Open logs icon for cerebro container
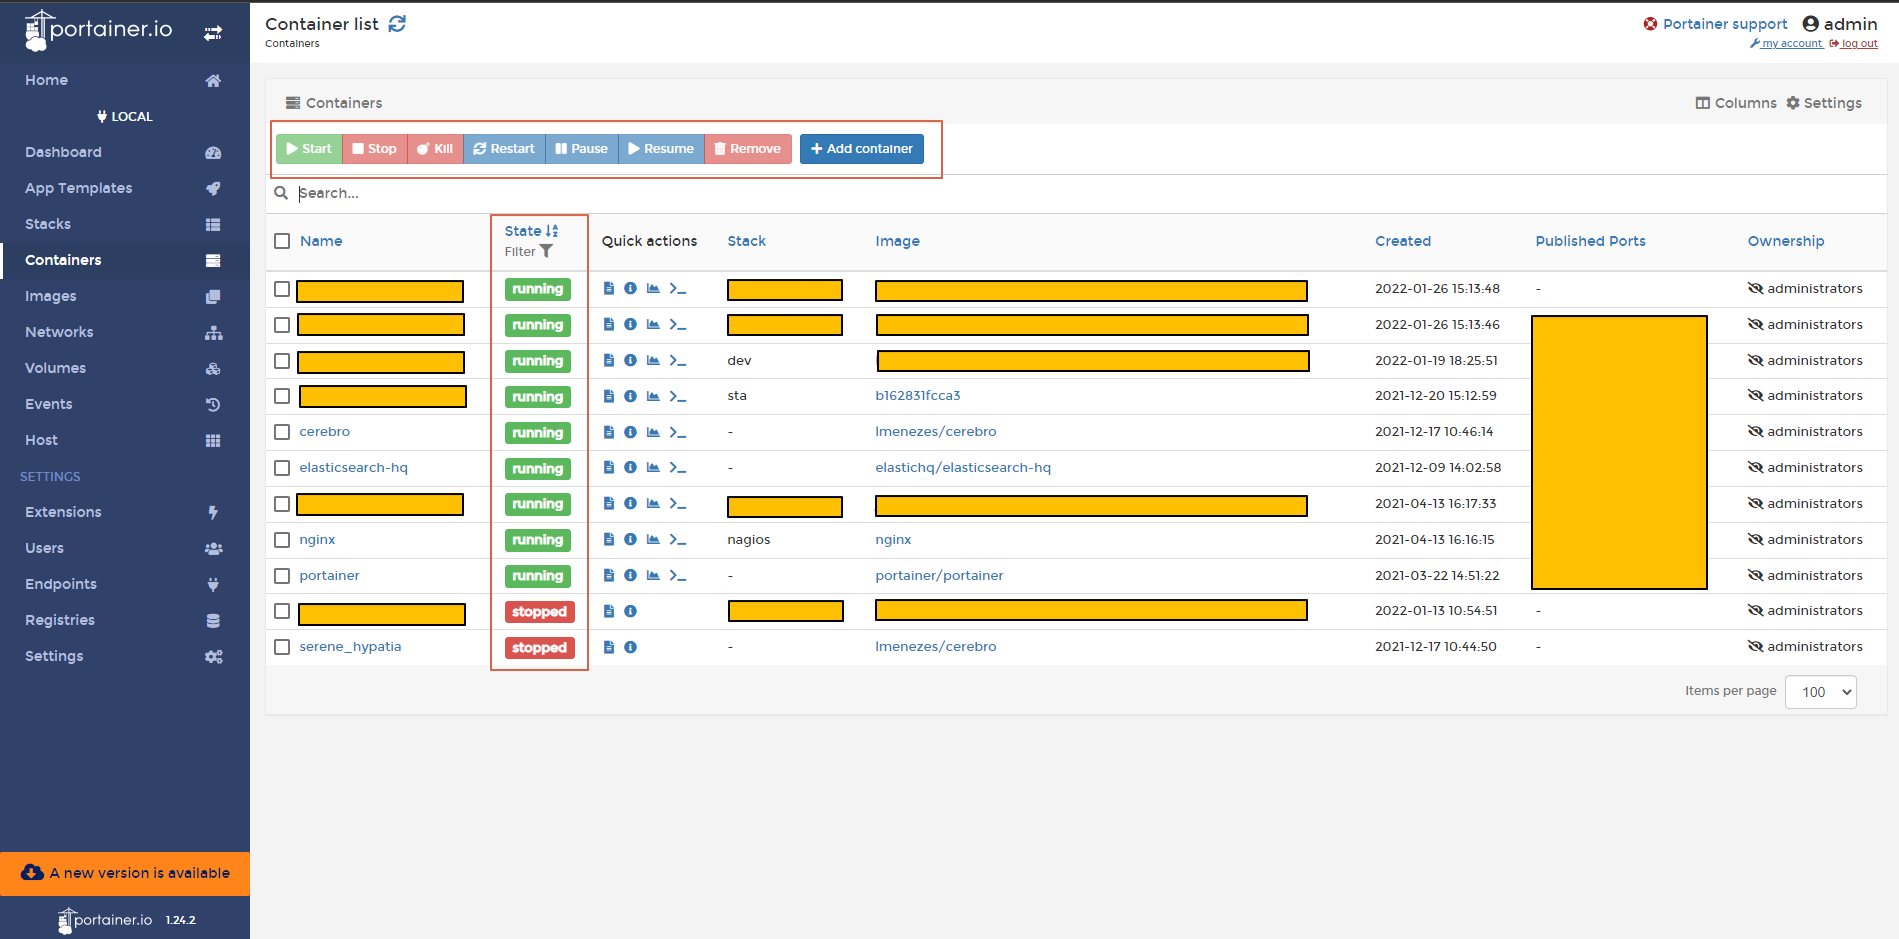Image resolution: width=1899 pixels, height=939 pixels. 609,432
